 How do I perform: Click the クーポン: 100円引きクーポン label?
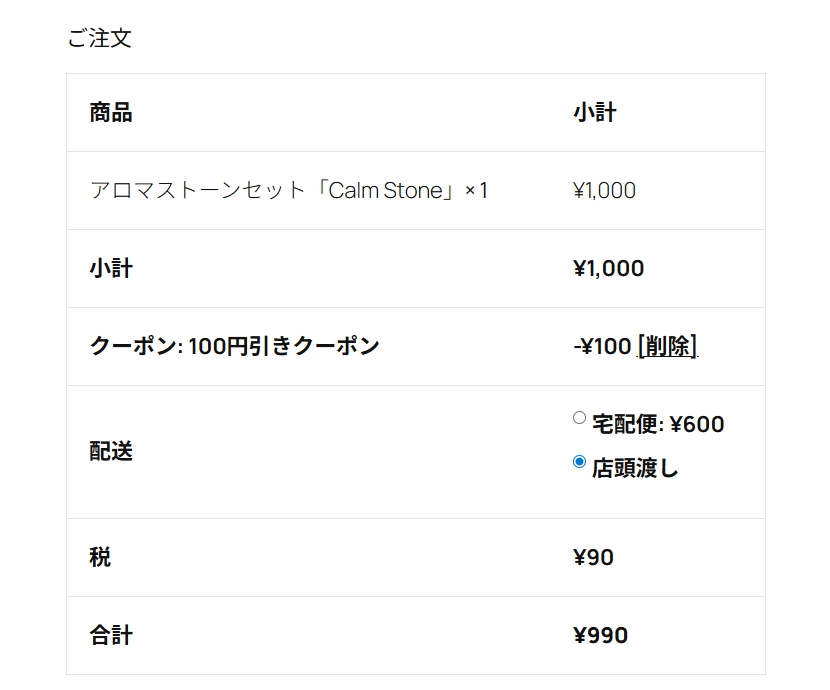click(x=234, y=347)
